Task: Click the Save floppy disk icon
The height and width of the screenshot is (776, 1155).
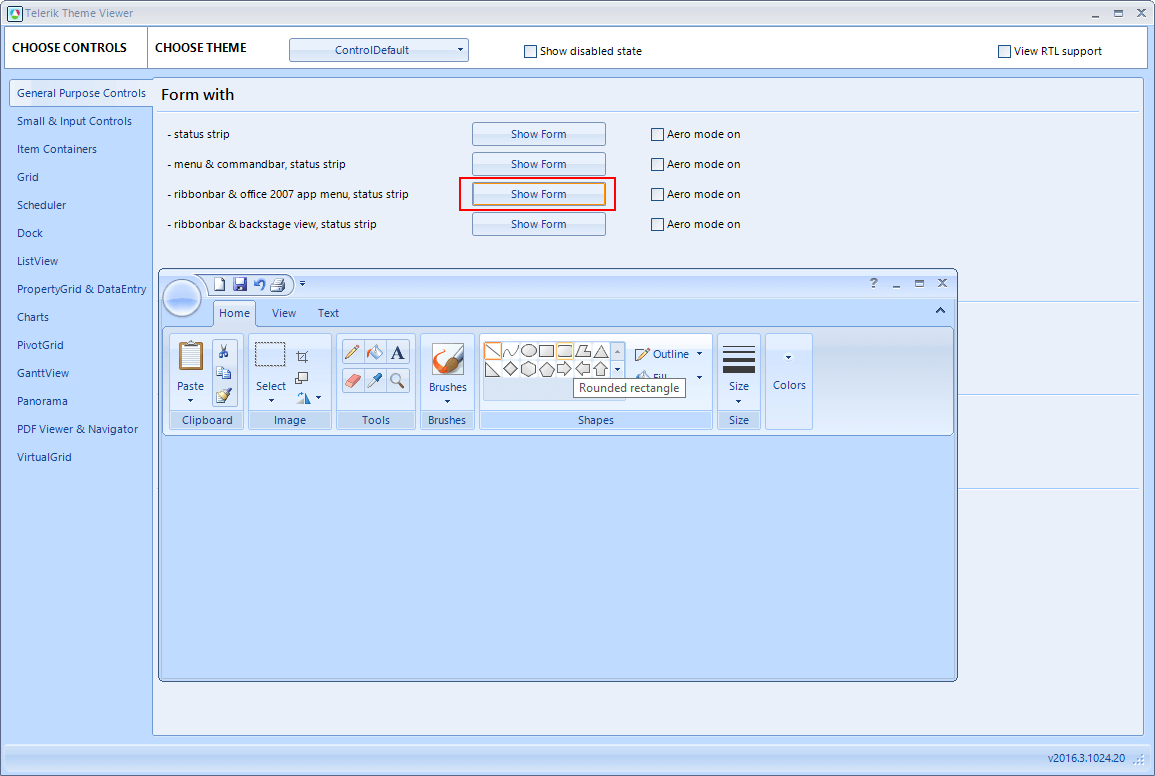Action: point(239,284)
